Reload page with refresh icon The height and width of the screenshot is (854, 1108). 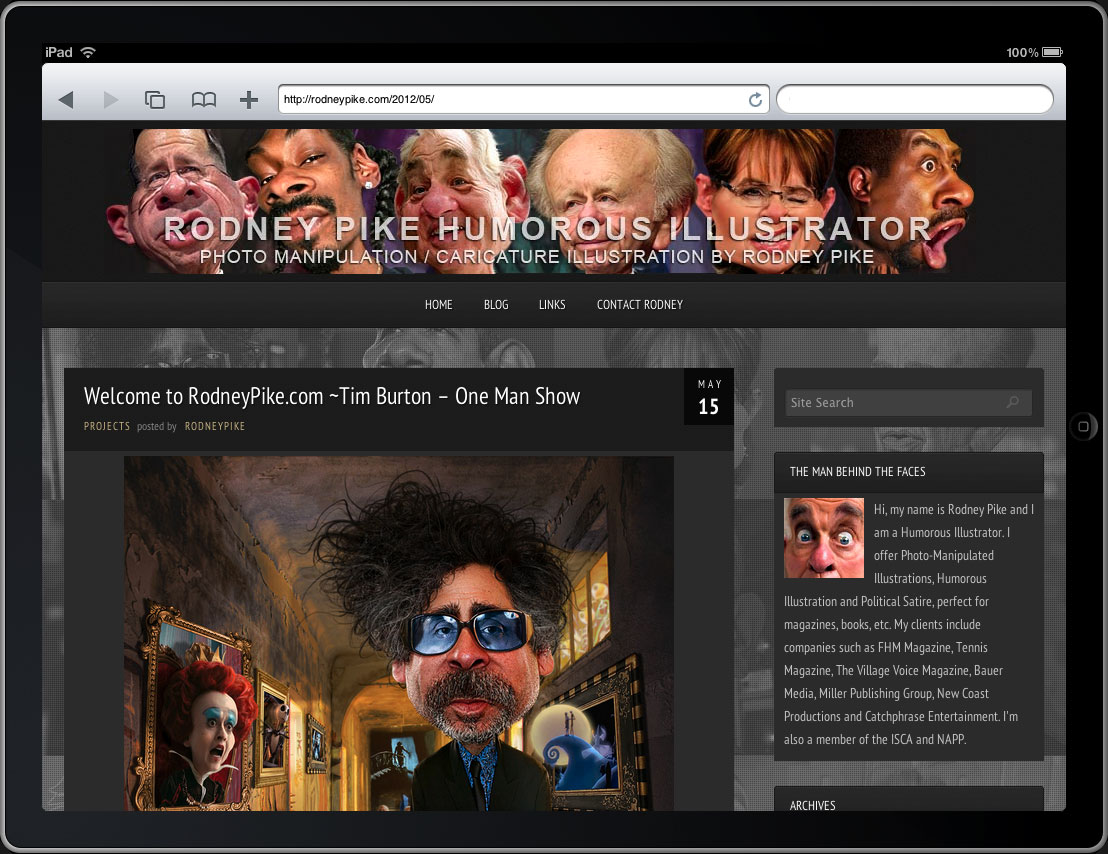click(x=755, y=100)
